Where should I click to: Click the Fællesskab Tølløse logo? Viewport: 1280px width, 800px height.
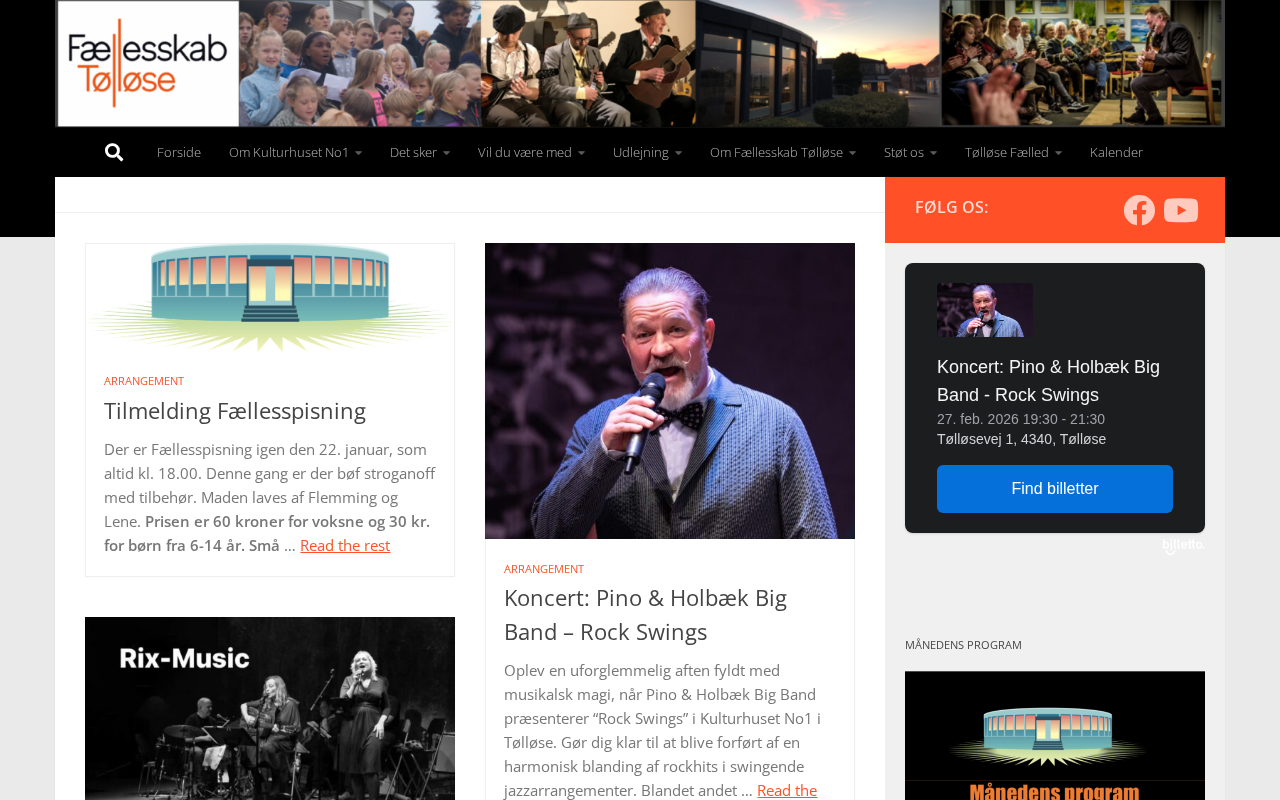click(x=148, y=63)
